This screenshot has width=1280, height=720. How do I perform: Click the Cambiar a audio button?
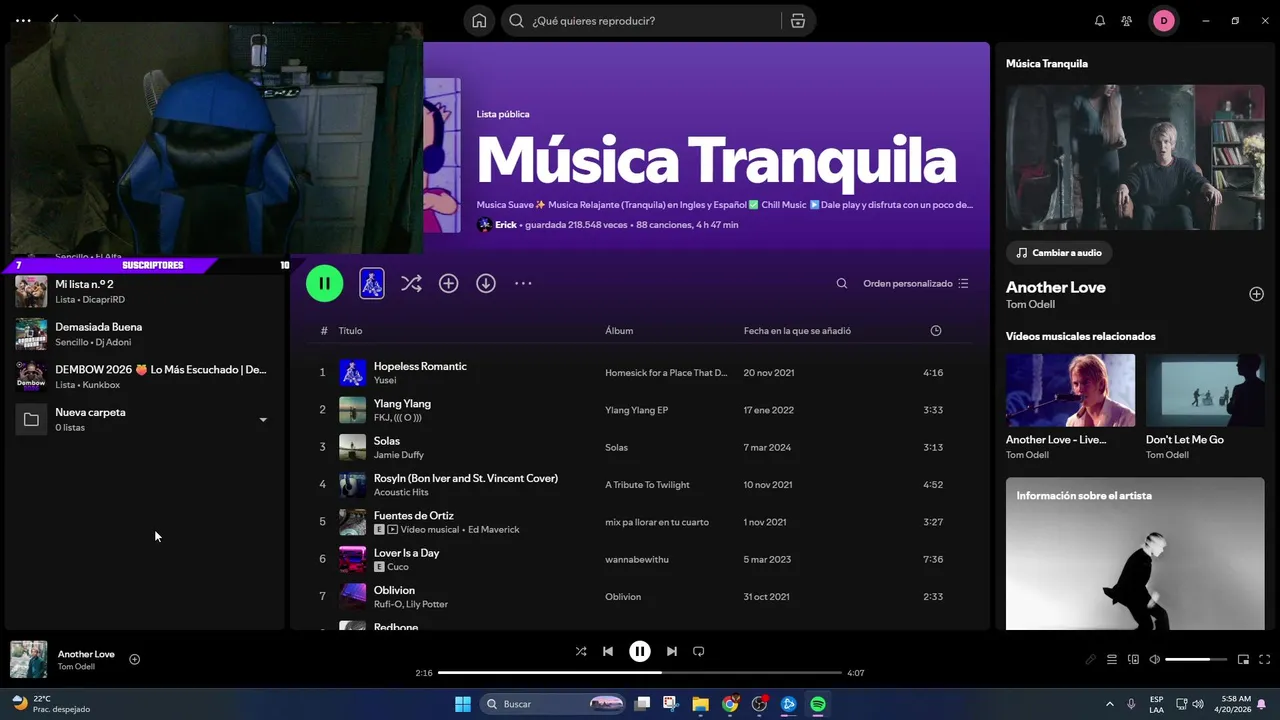[1060, 253]
